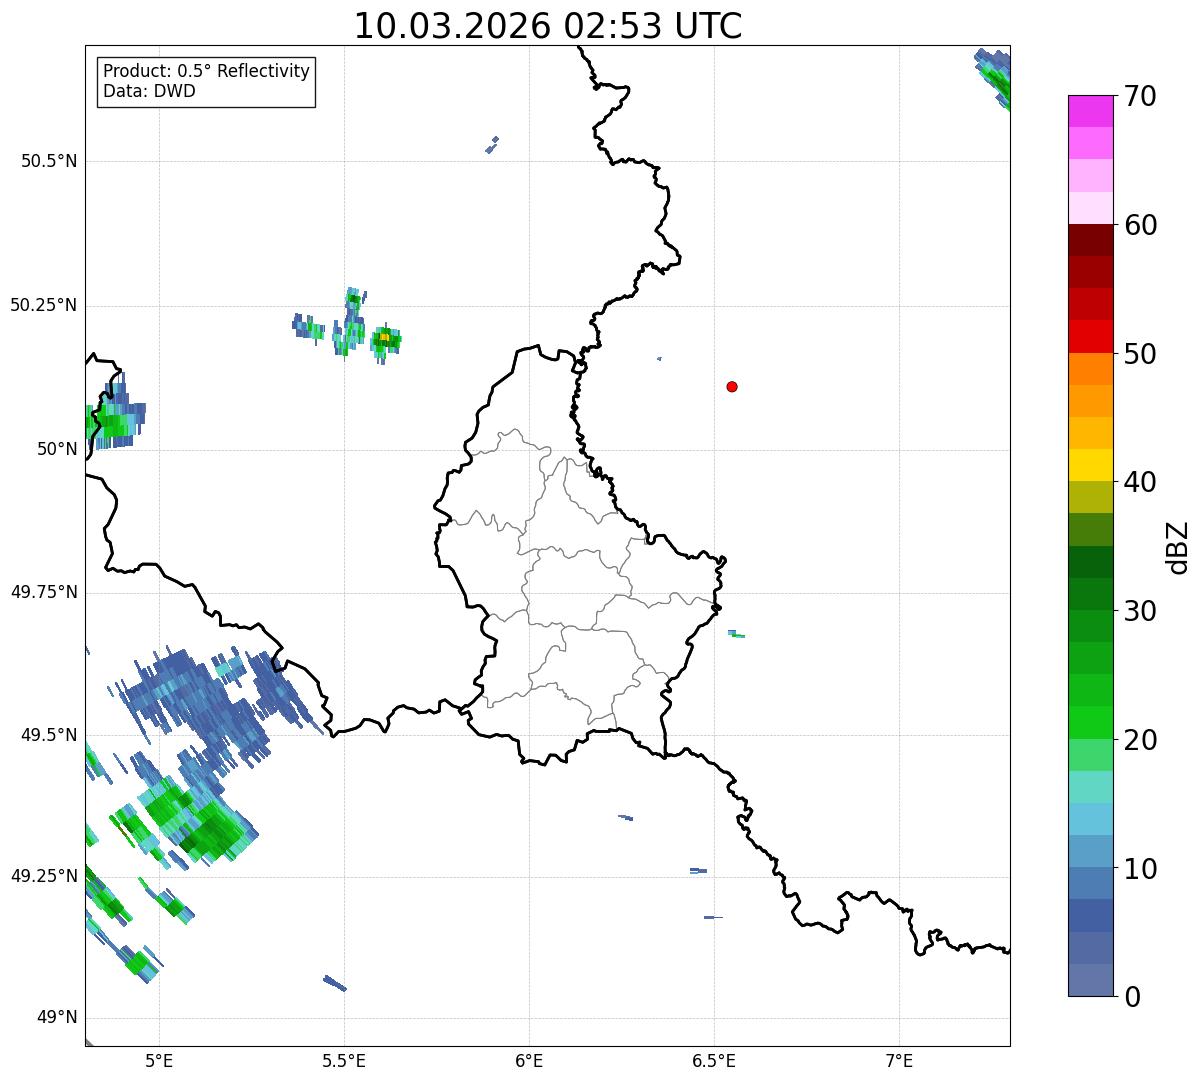Click the 49°N latitude label
The height and width of the screenshot is (1081, 1202).
[57, 1018]
